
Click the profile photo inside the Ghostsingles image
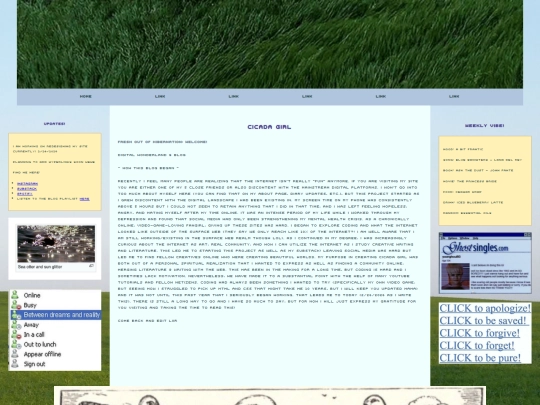[455, 276]
